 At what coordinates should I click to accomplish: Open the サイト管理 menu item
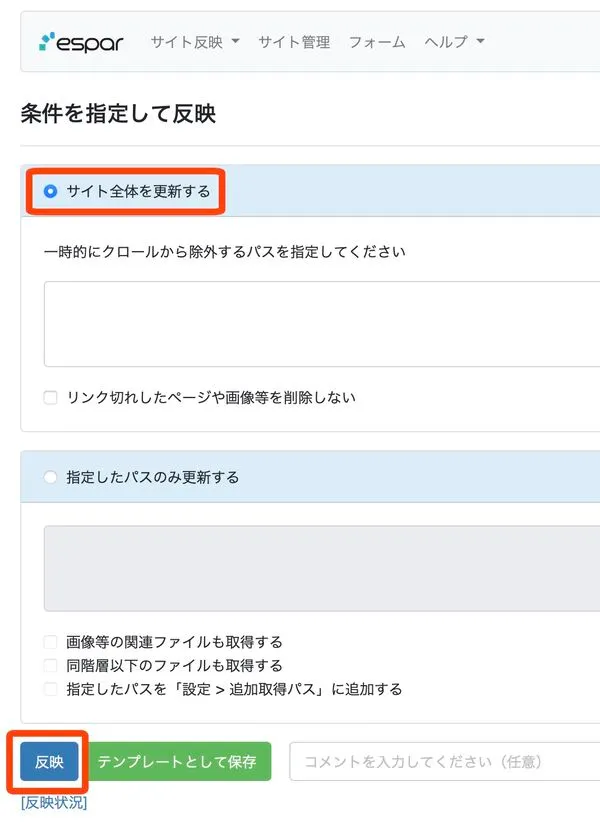[294, 42]
